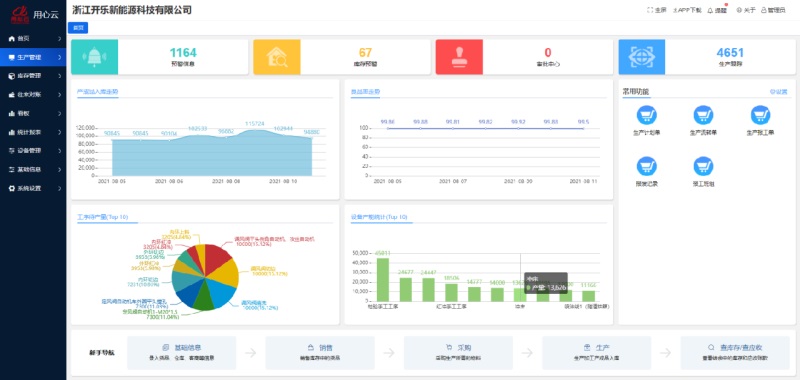Expand the 库存管理 sidebar menu
This screenshot has width=800, height=380.
(x=33, y=76)
